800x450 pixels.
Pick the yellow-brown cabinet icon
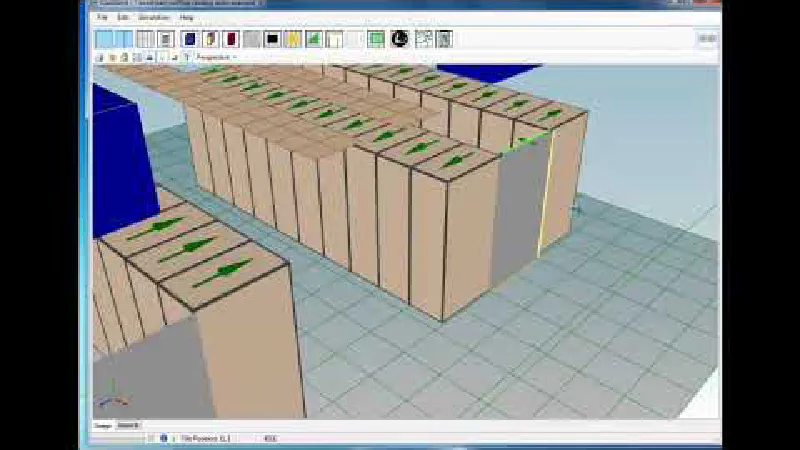pos(210,39)
